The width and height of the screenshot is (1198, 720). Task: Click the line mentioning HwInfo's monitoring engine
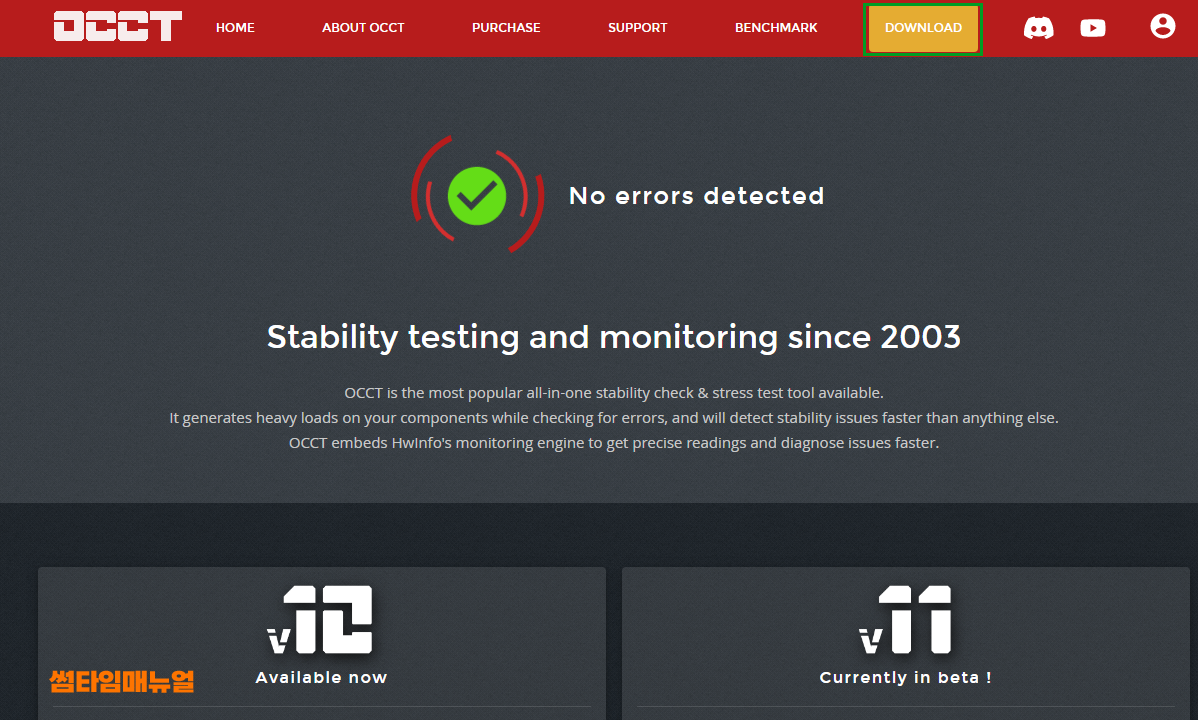pyautogui.click(x=614, y=443)
